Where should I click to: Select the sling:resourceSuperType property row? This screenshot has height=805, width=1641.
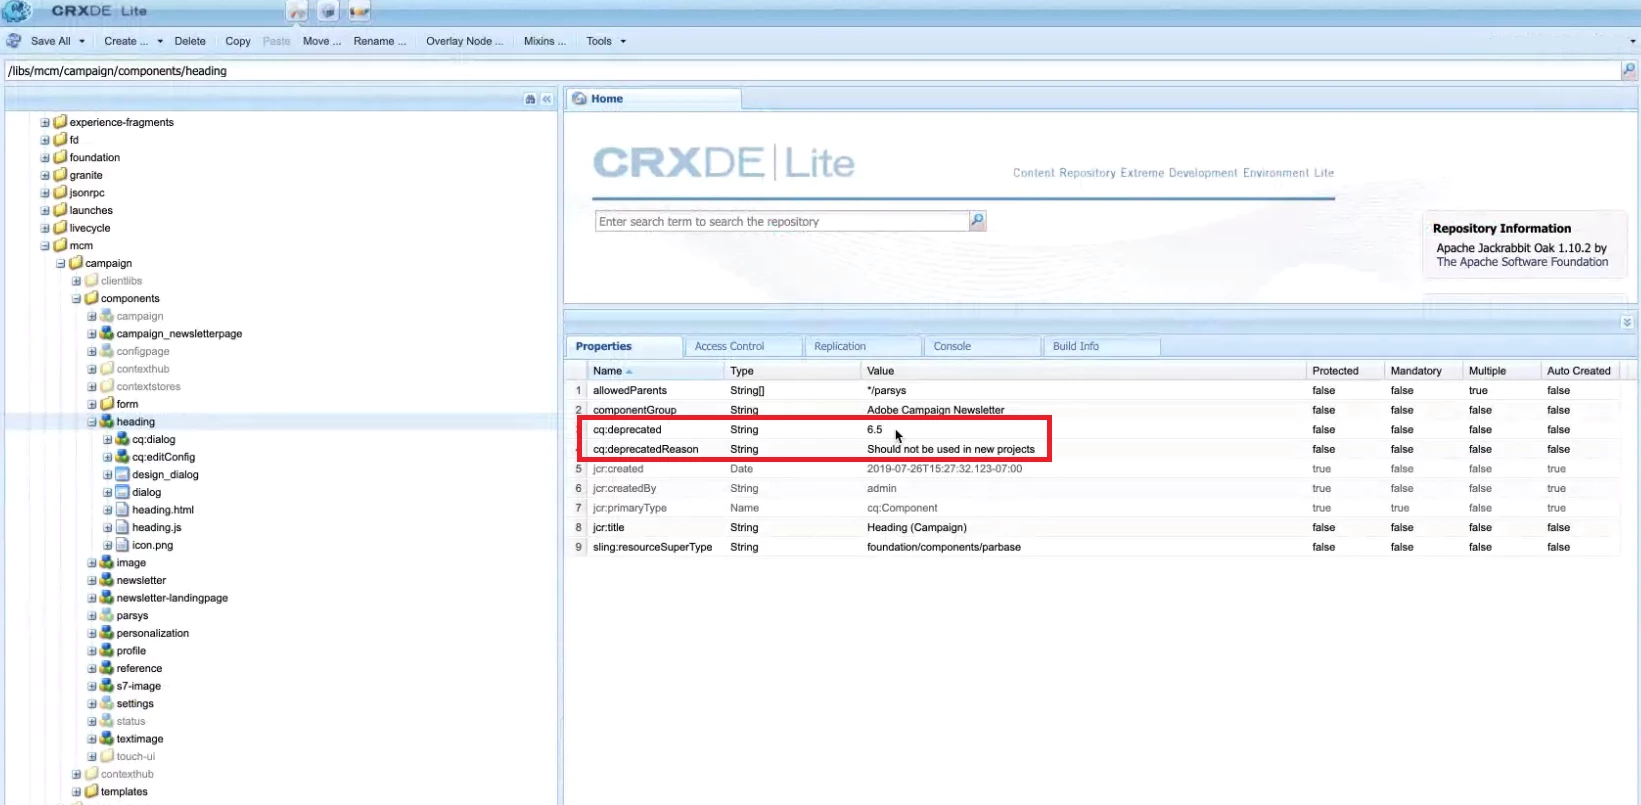click(x=1094, y=547)
